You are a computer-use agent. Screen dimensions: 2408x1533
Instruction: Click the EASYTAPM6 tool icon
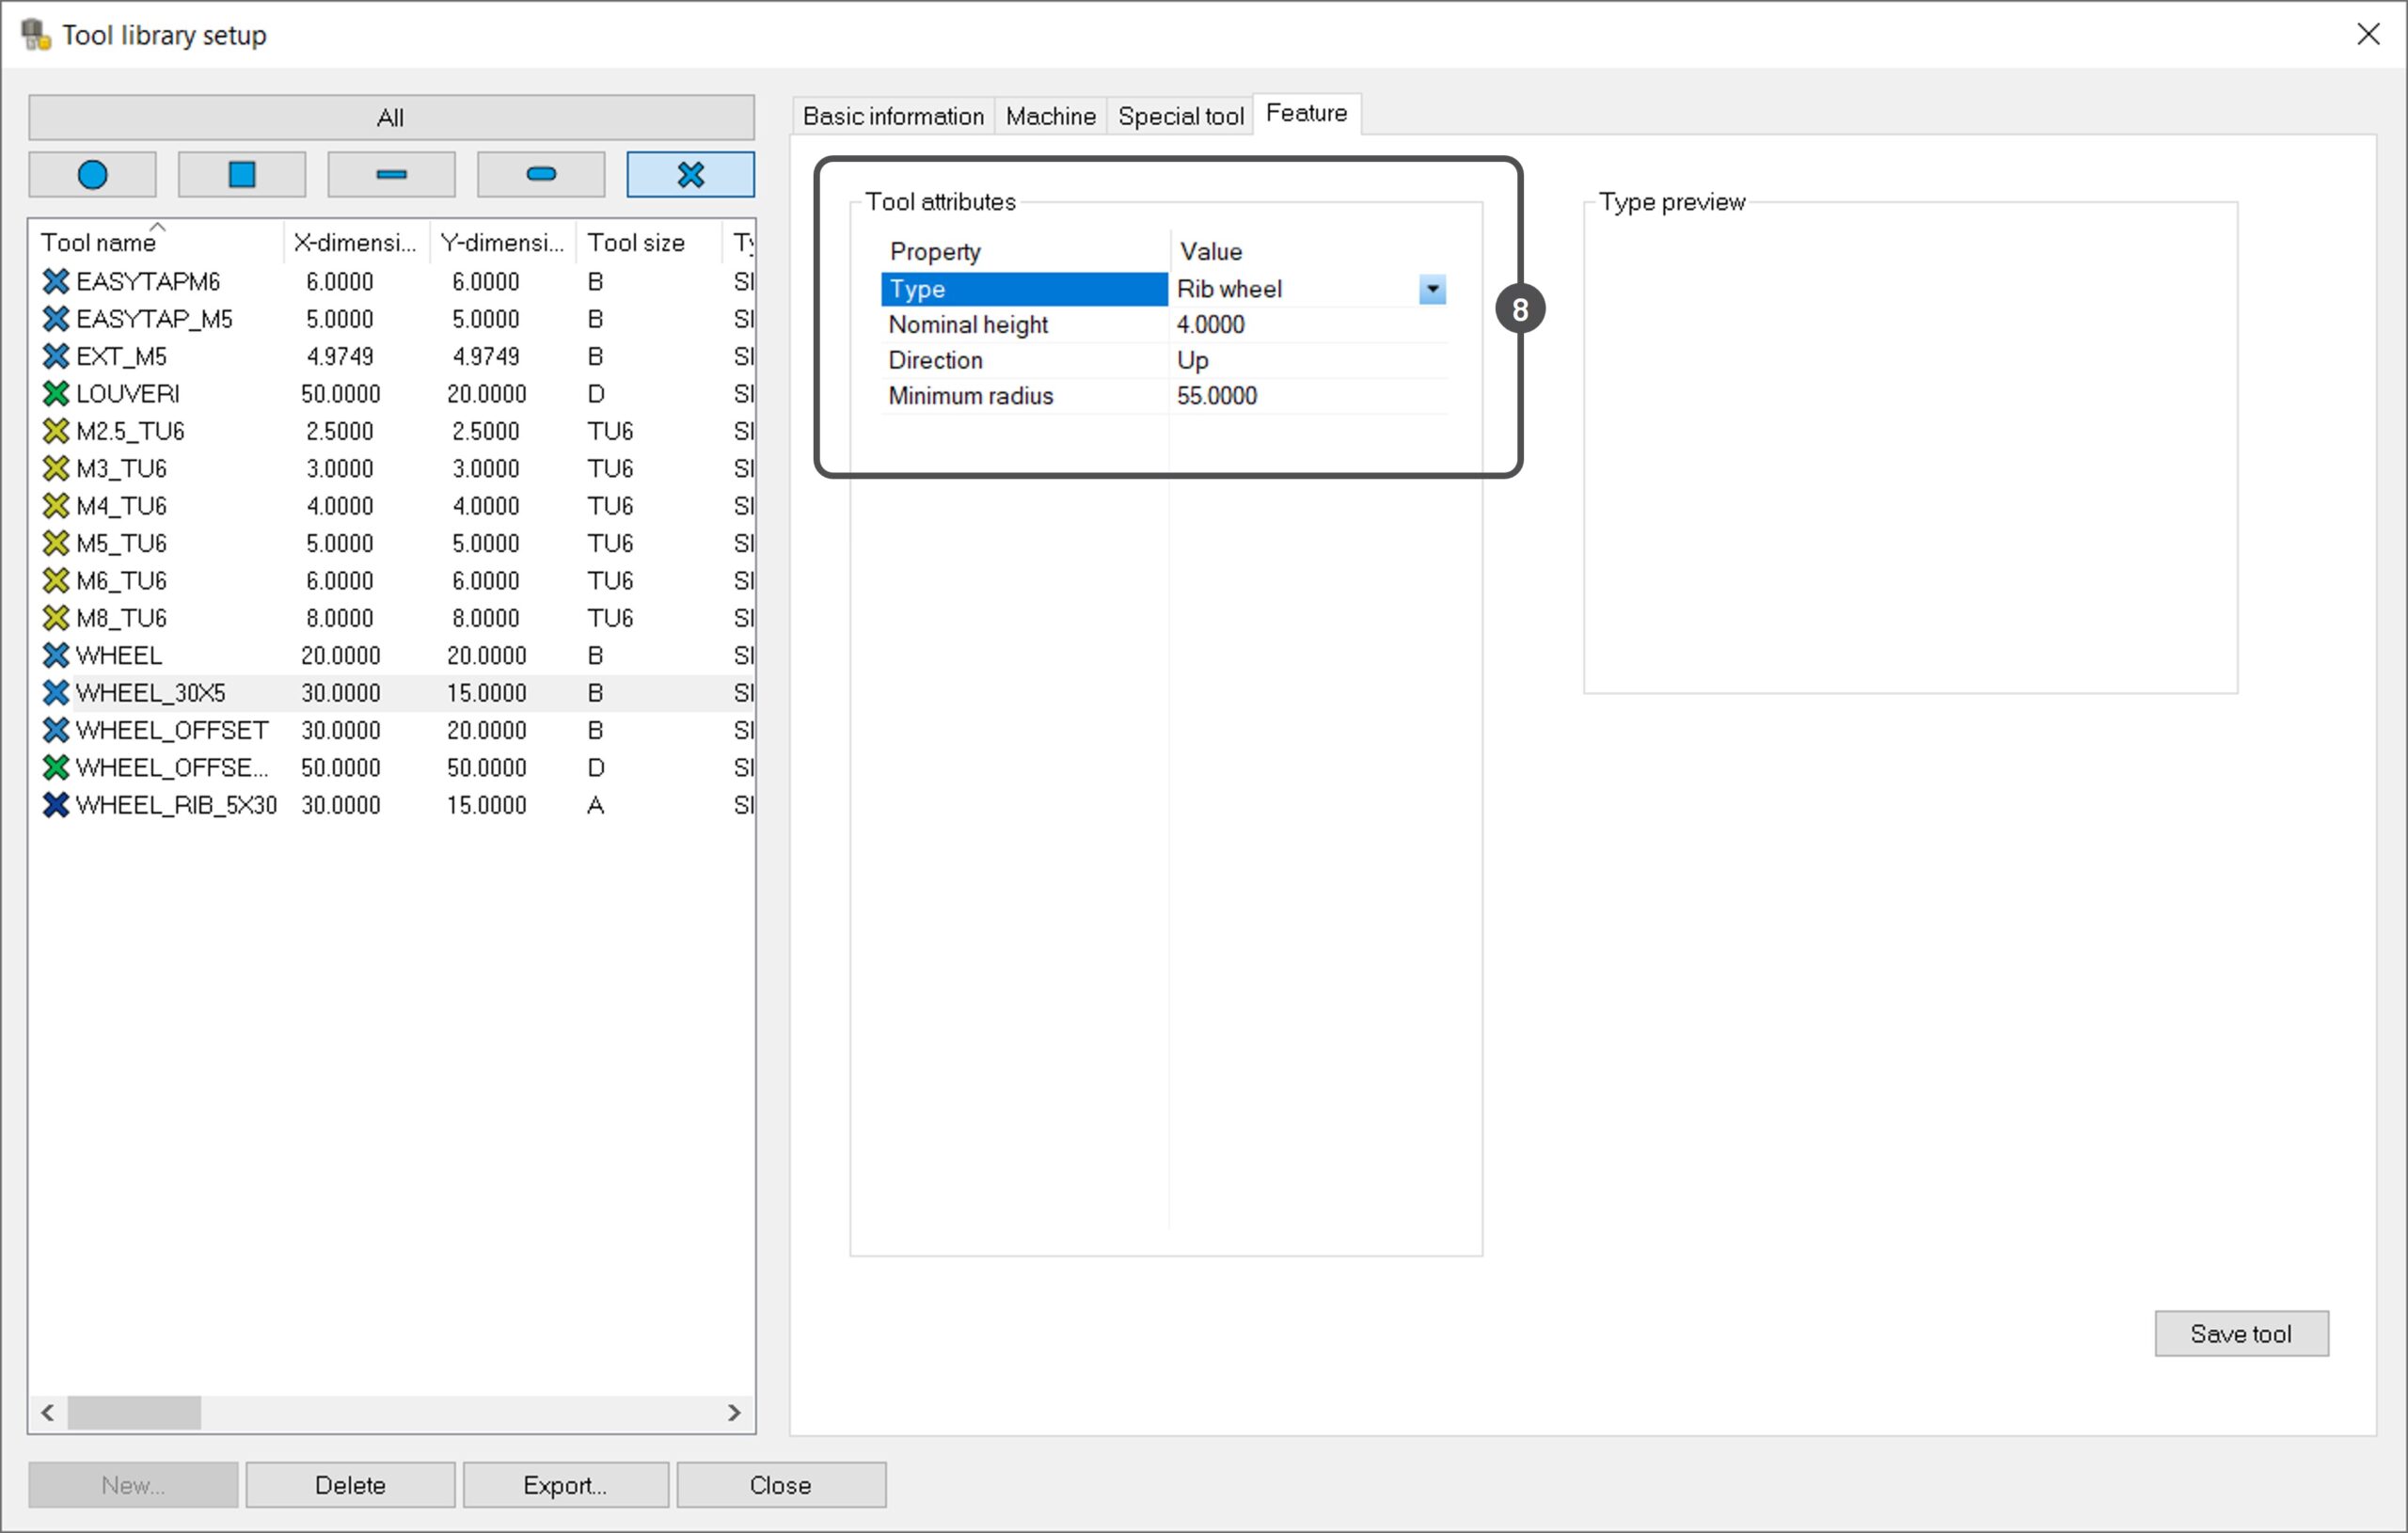[56, 282]
